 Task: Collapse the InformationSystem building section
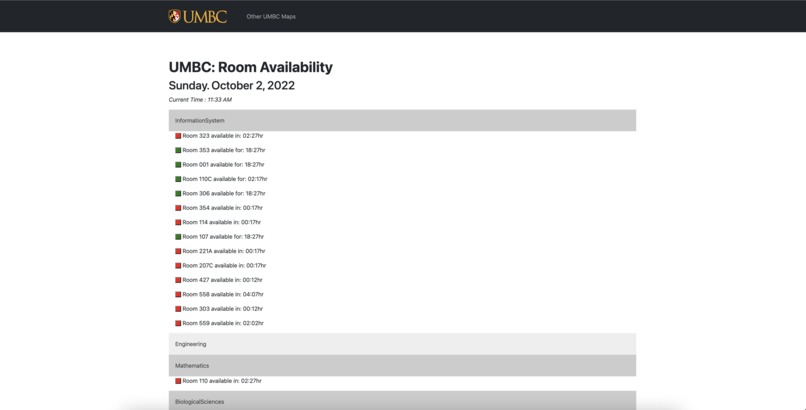[402, 120]
